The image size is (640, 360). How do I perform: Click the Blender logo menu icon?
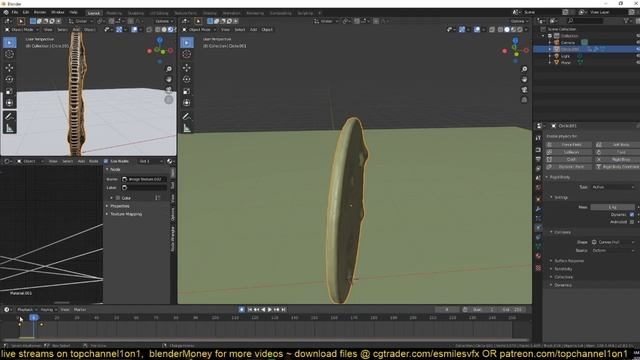tap(6, 13)
